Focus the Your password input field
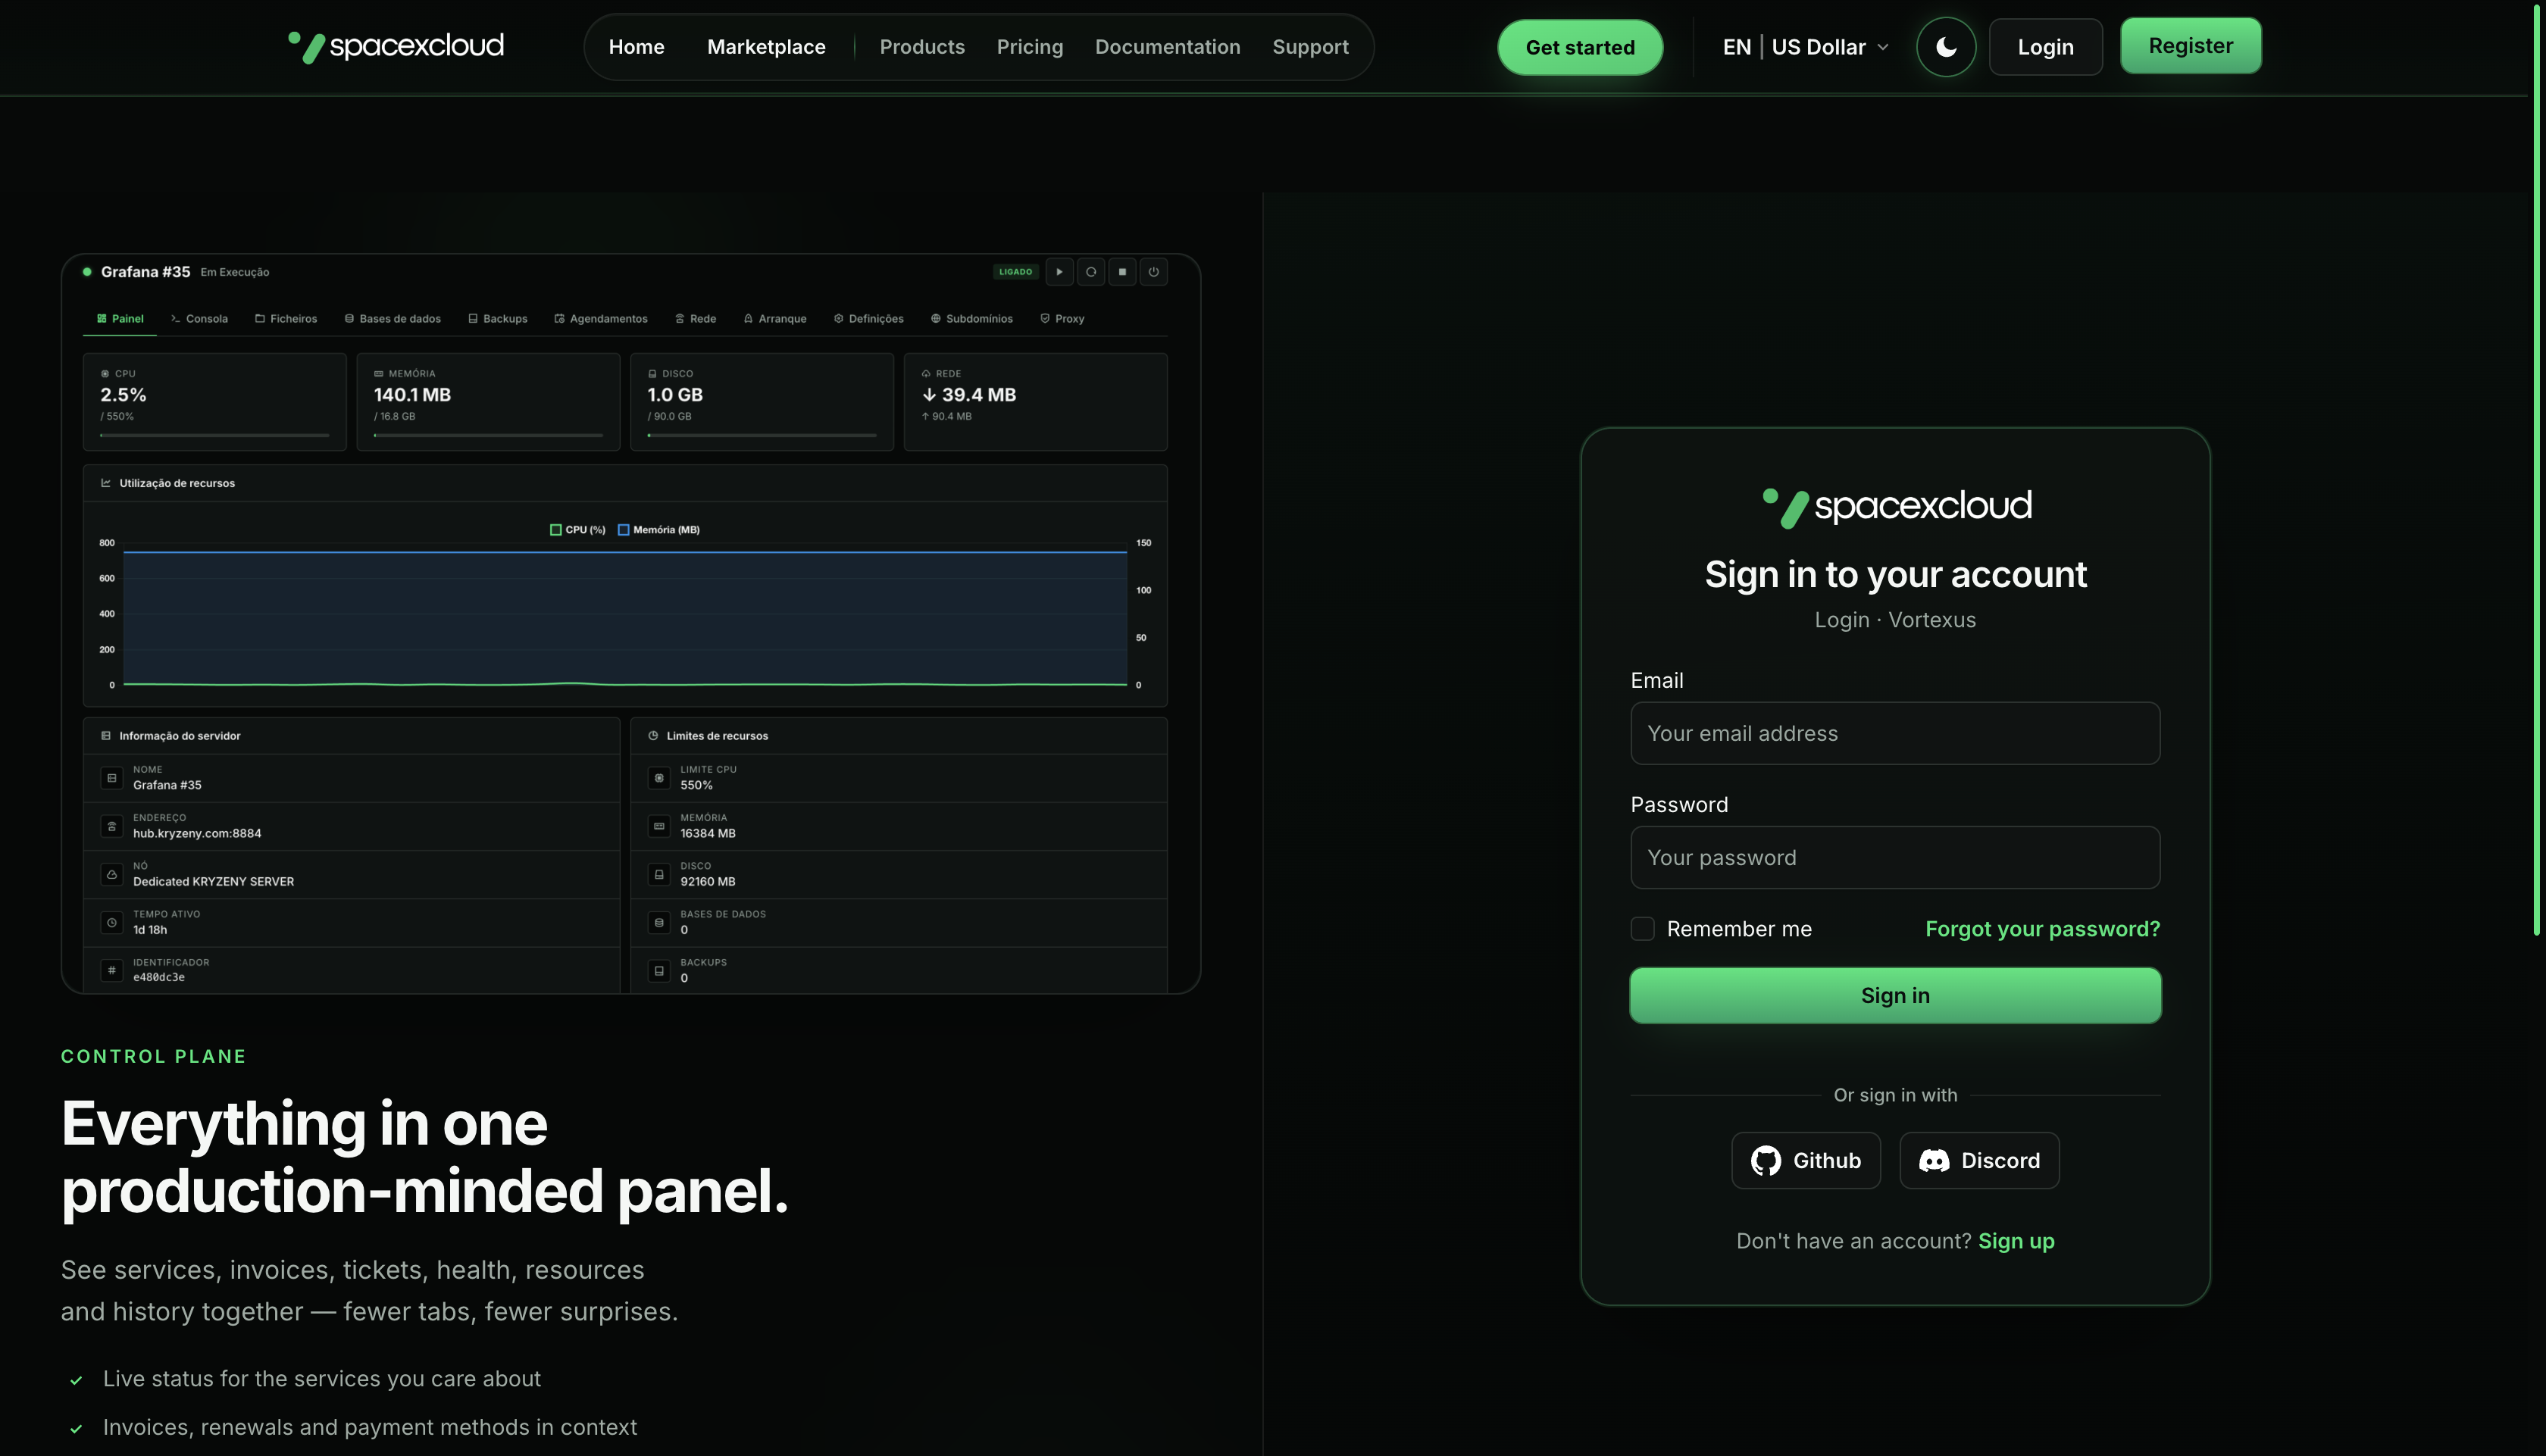This screenshot has height=1456, width=2546. 1895,857
